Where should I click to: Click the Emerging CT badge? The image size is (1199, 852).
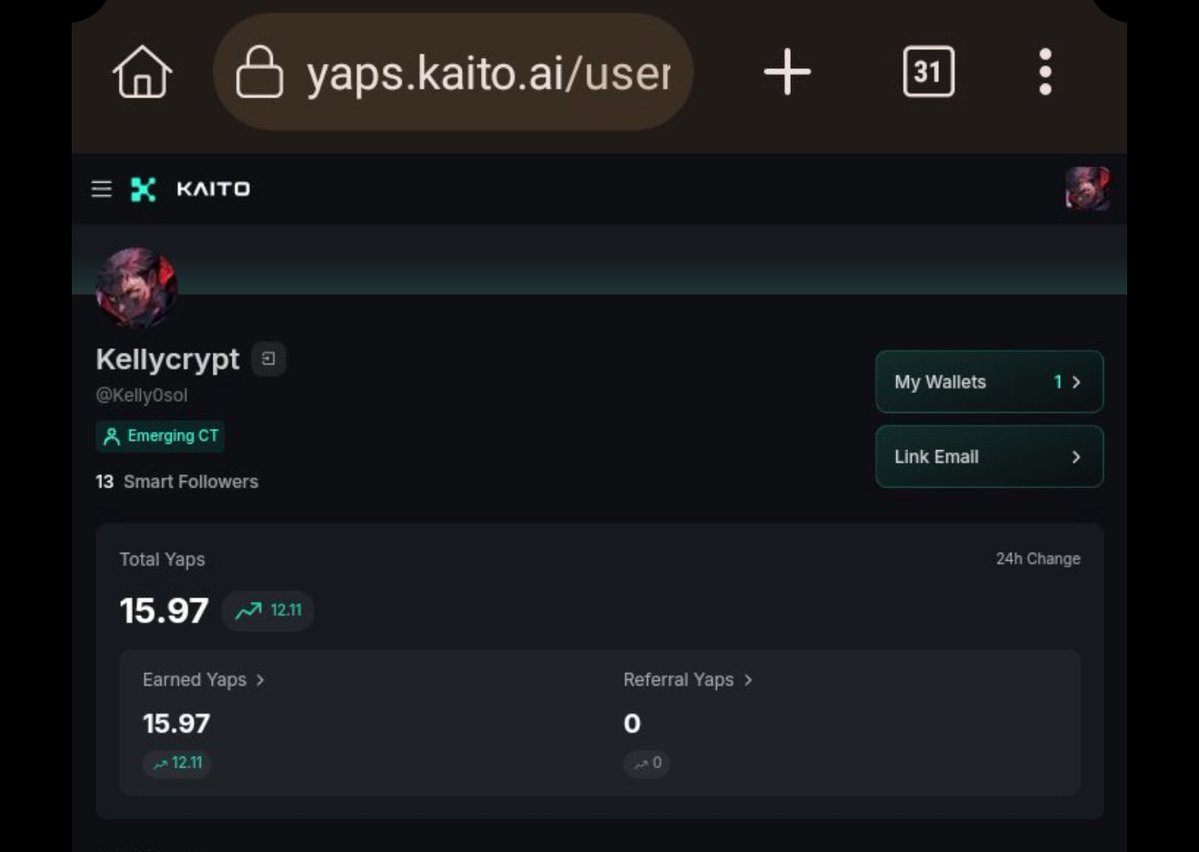coord(160,436)
